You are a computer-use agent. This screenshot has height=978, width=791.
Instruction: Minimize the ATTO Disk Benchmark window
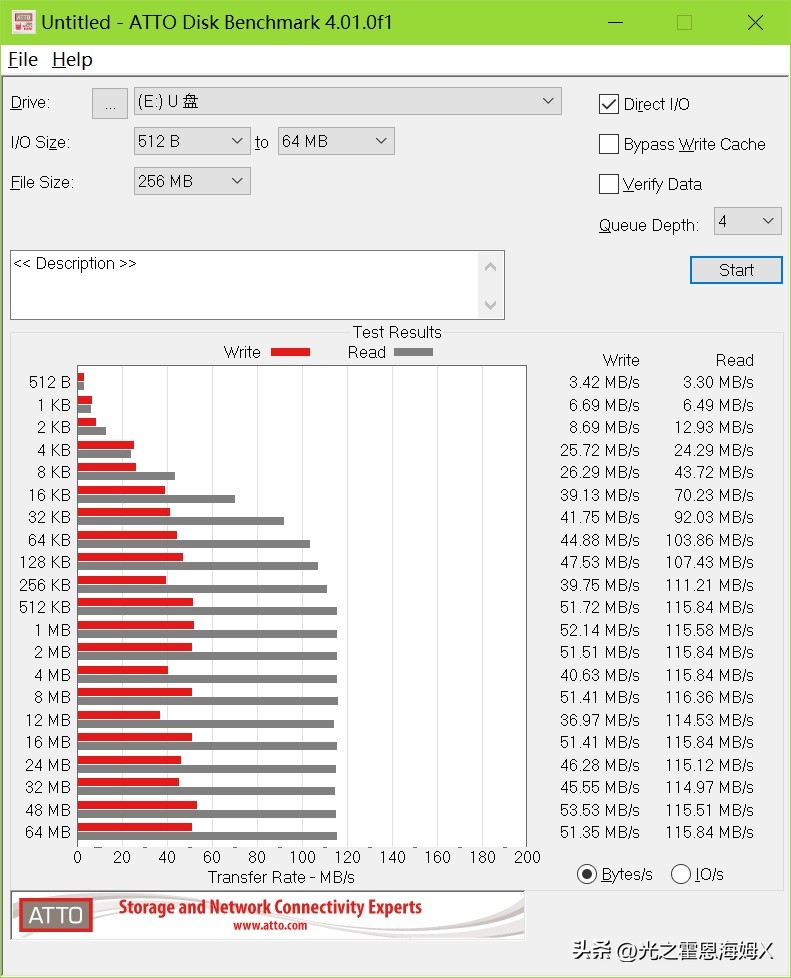pos(616,22)
